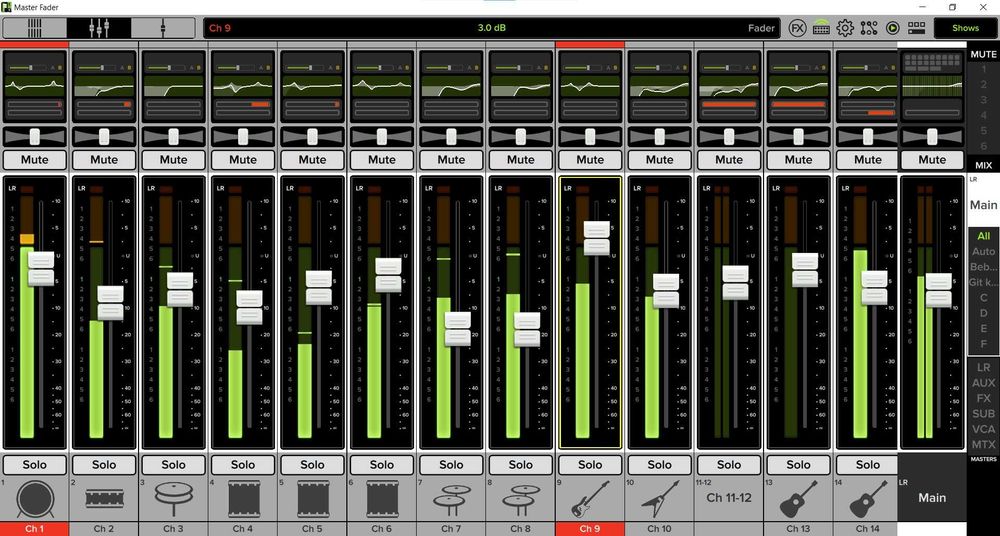Open the Ch 1 EQ curve thumbnail
The image size is (1000, 536).
[x=34, y=86]
